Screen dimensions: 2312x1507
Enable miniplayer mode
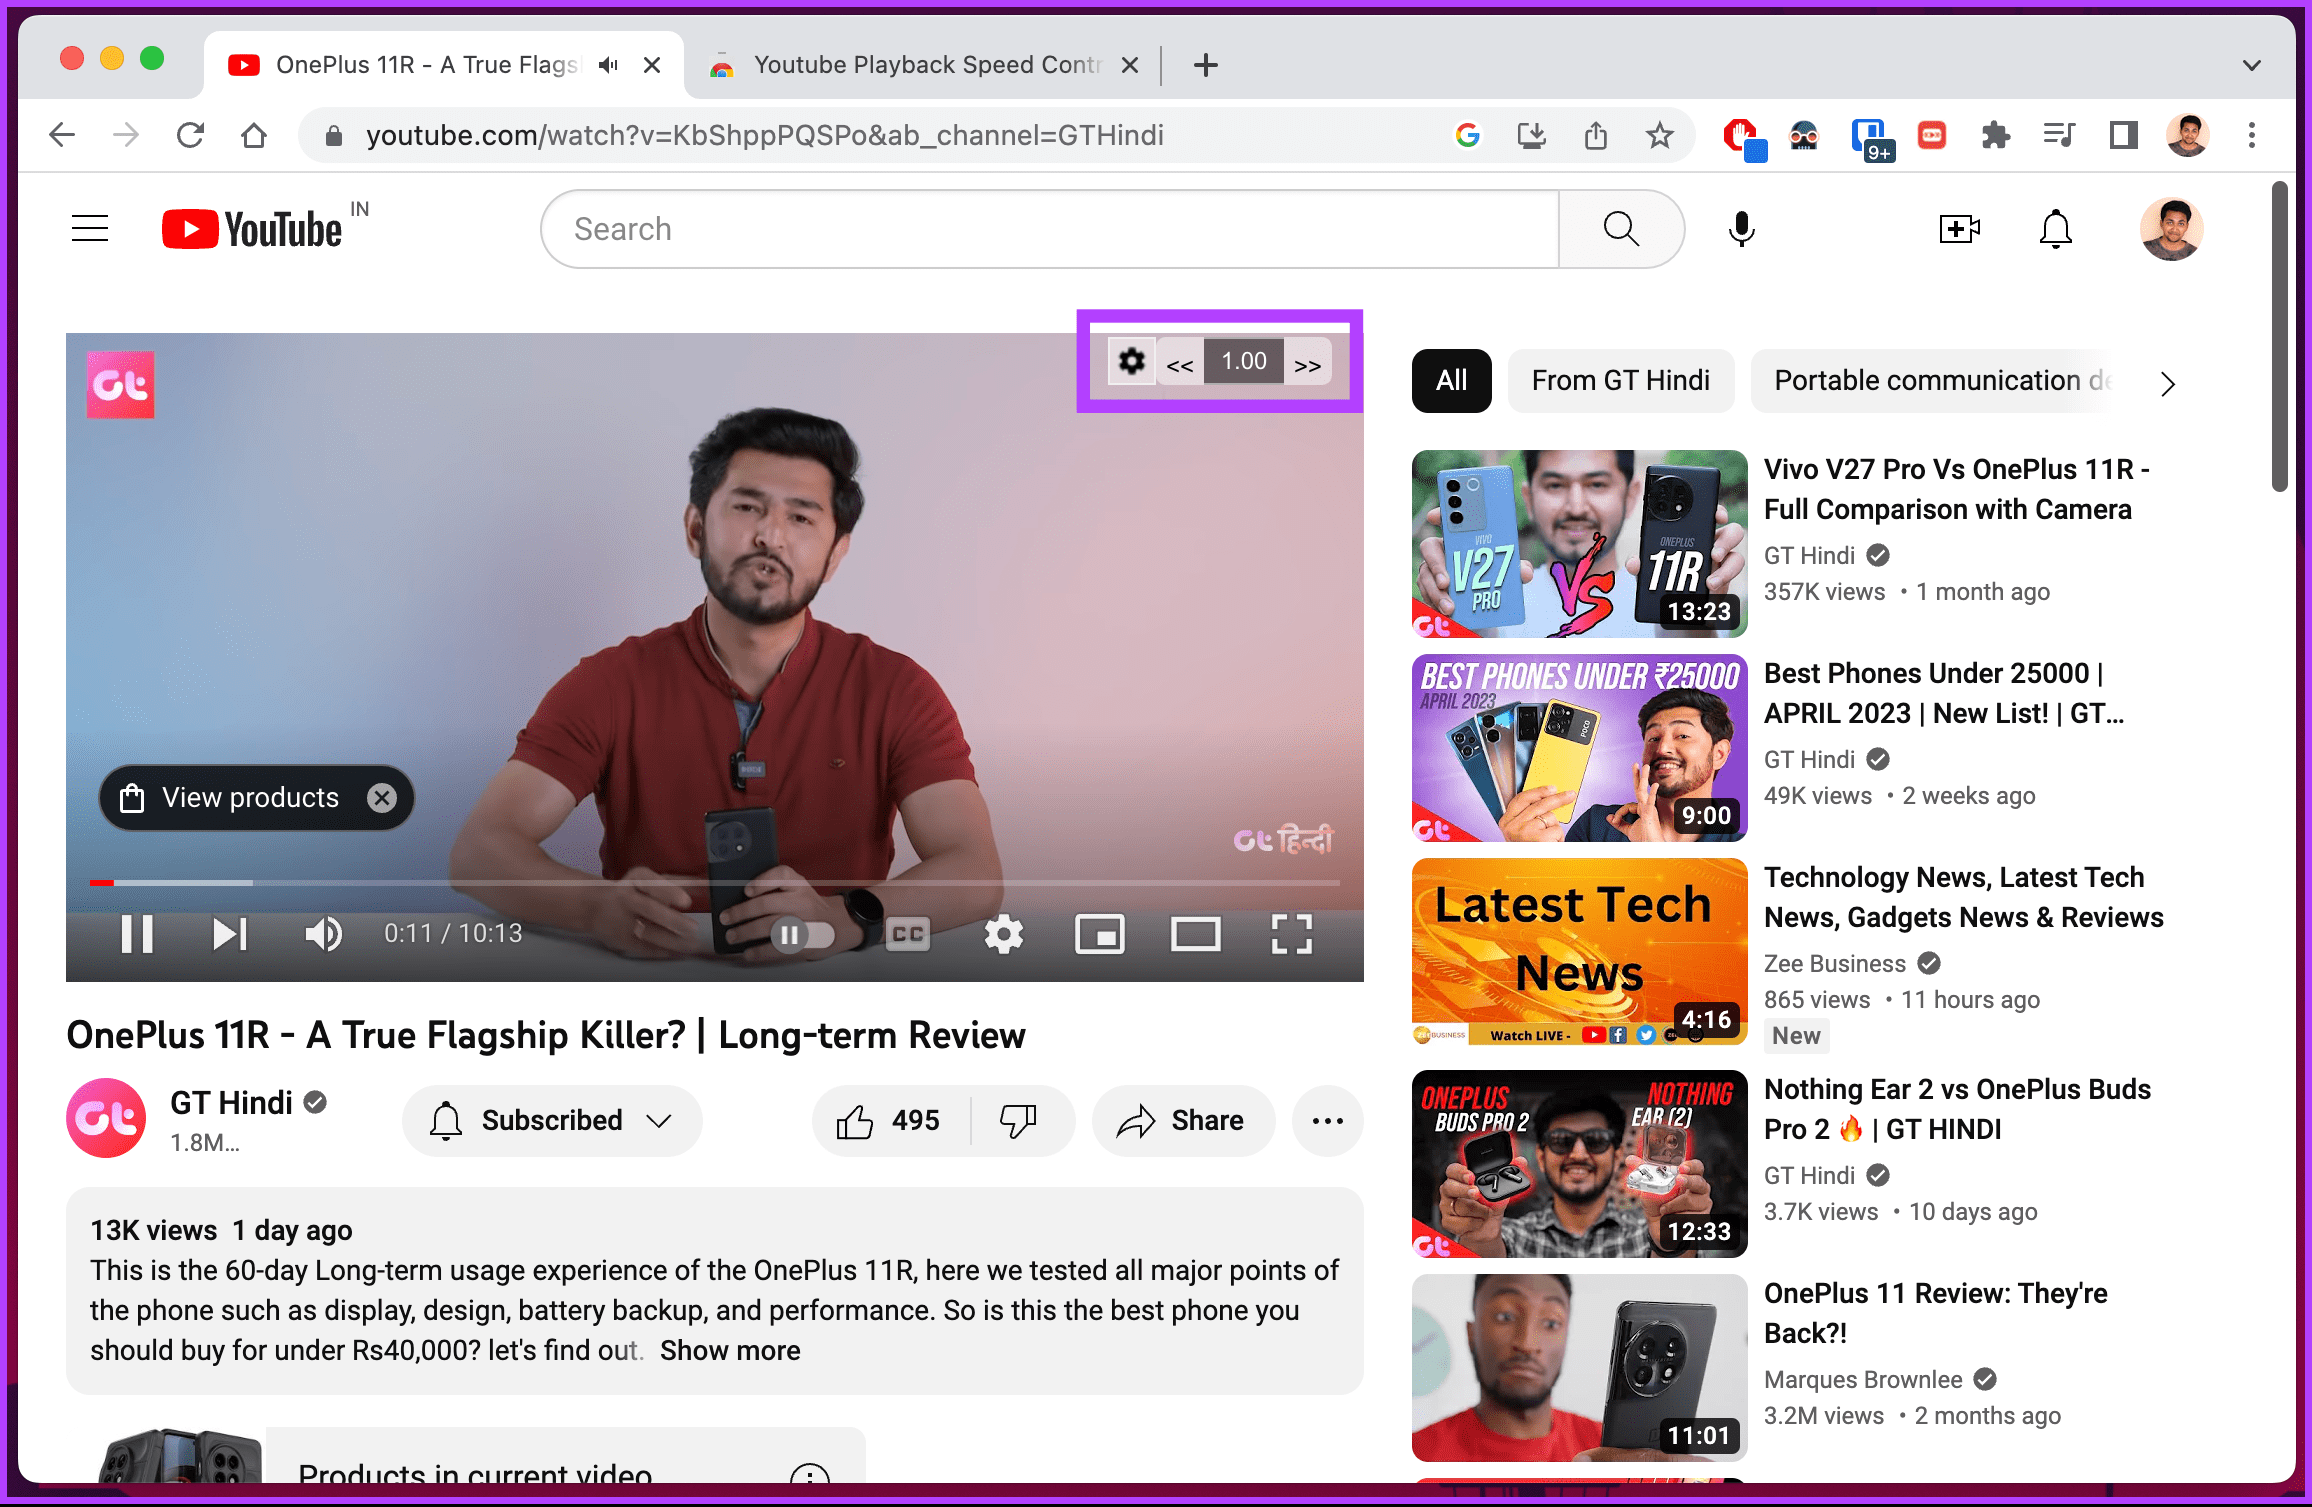pos(1099,934)
